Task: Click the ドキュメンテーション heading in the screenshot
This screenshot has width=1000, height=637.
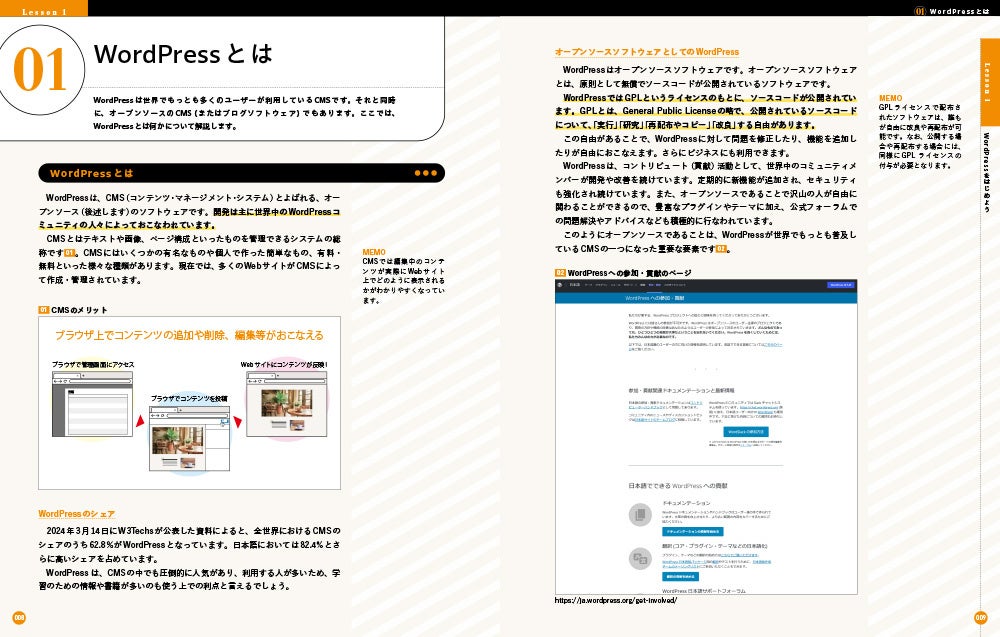Action: click(x=686, y=503)
